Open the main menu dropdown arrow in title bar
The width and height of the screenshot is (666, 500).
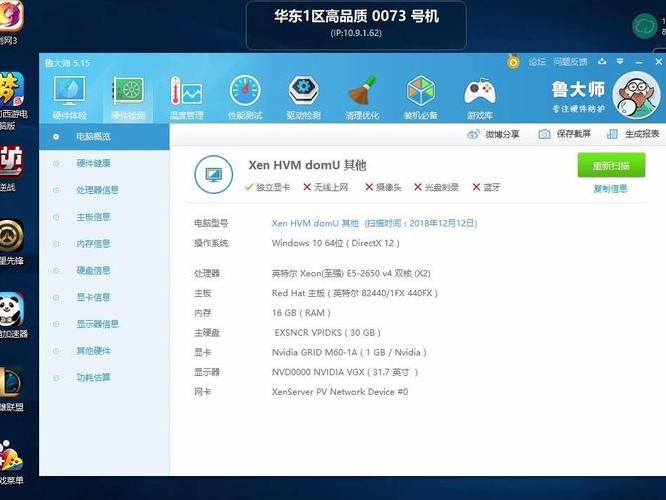point(620,62)
